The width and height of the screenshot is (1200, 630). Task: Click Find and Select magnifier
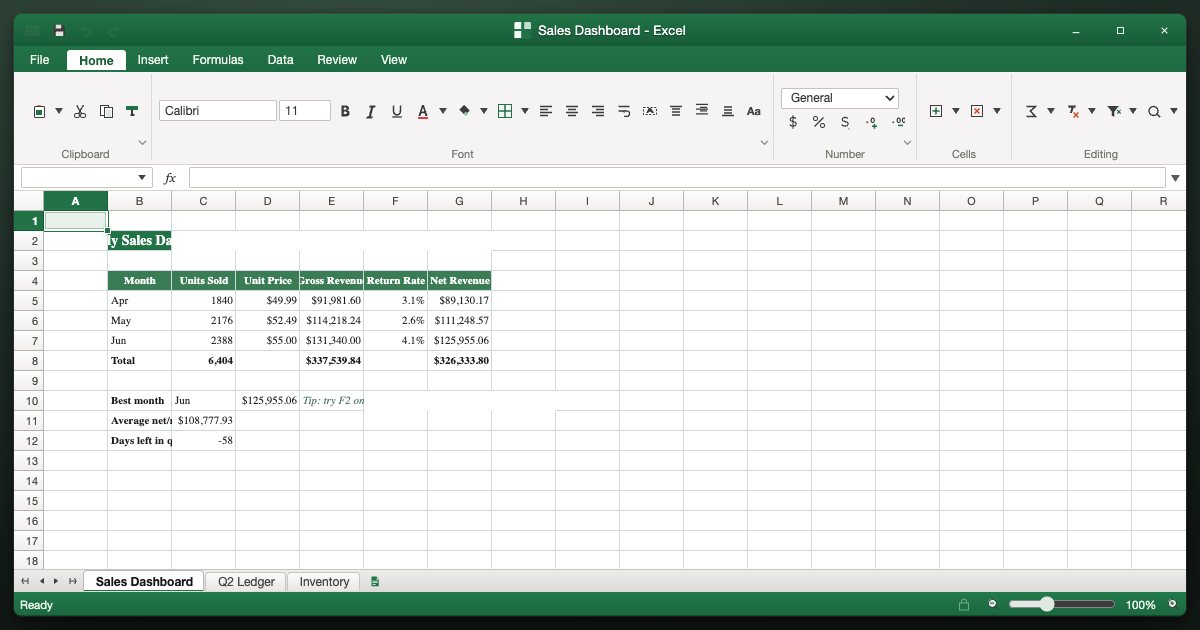pyautogui.click(x=1154, y=111)
